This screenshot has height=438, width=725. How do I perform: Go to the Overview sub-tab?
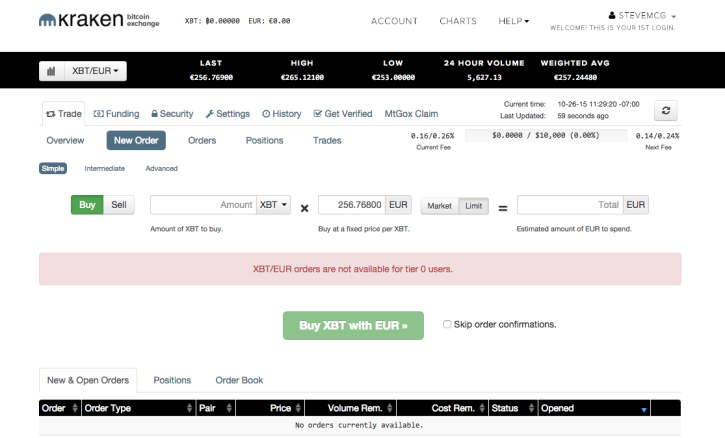[x=65, y=141]
